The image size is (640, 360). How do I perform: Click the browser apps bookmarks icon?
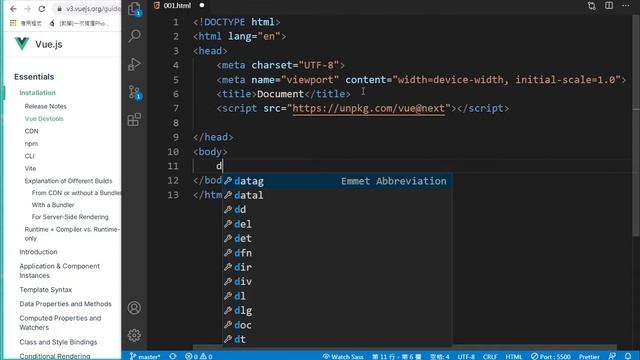pyautogui.click(x=13, y=23)
